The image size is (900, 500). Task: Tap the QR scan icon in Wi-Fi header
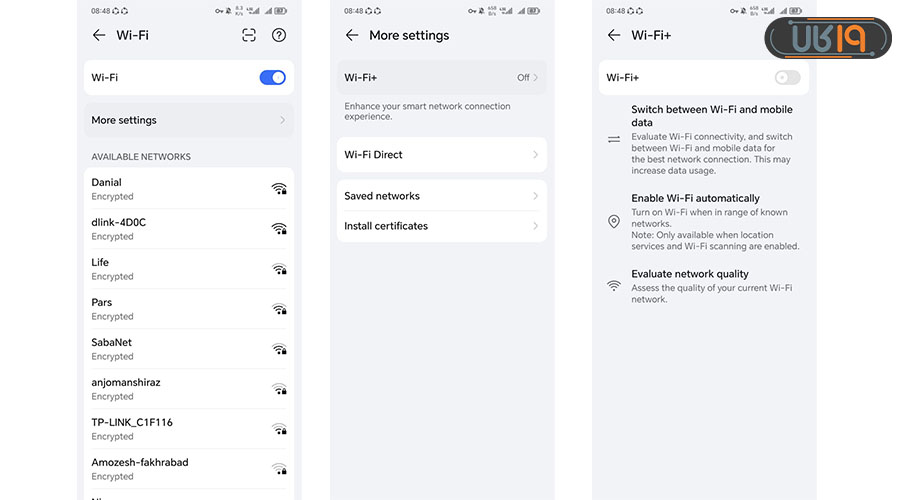(249, 35)
